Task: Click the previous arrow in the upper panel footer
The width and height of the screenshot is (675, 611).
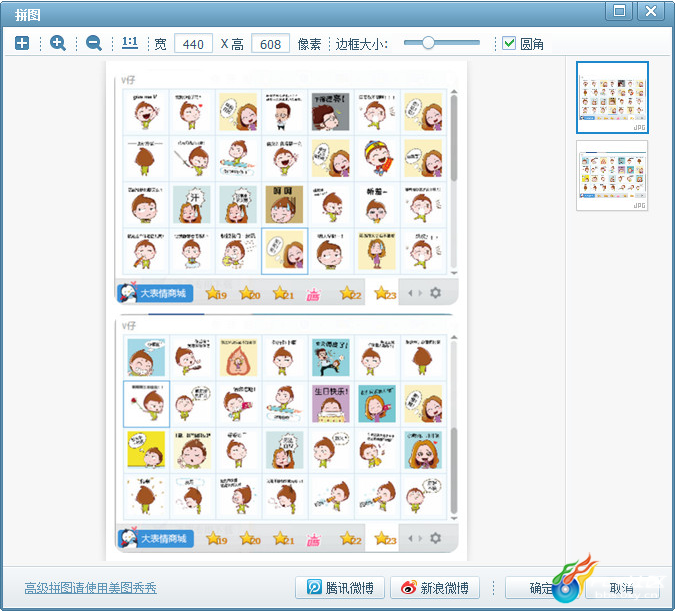Action: (x=410, y=293)
